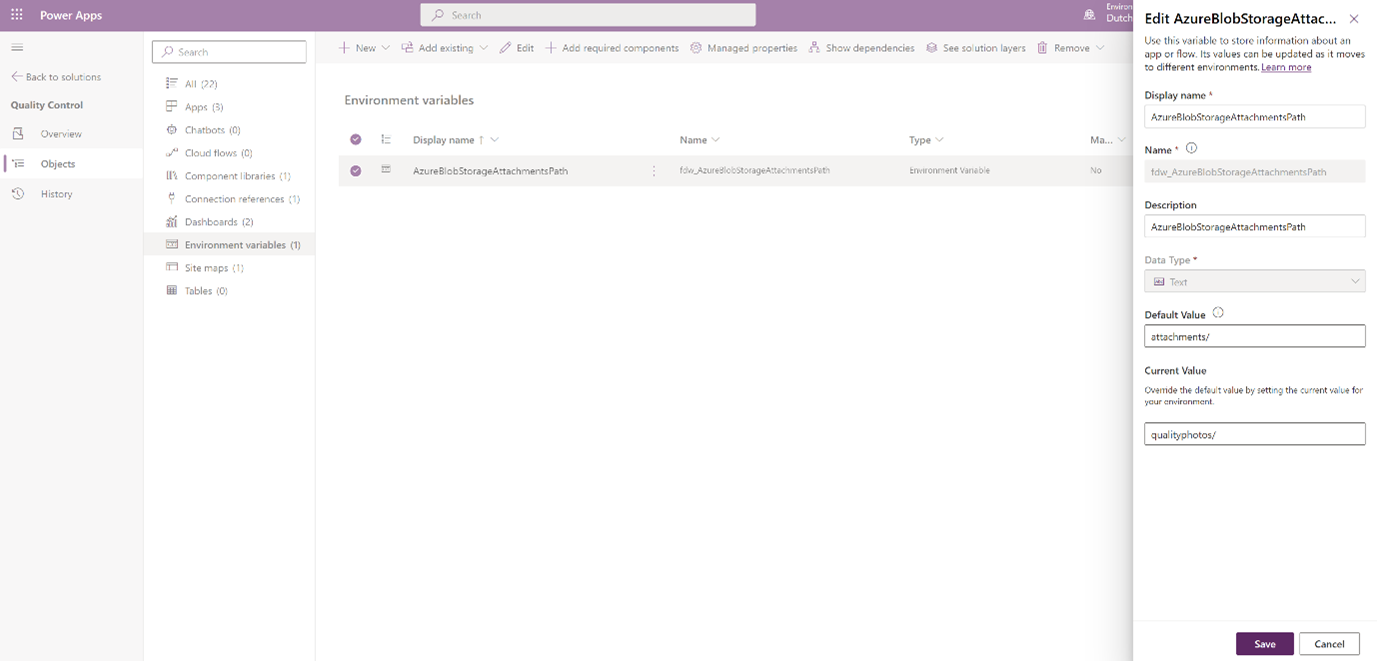Open the row's more options ellipsis
This screenshot has width=1377, height=661.
click(654, 171)
